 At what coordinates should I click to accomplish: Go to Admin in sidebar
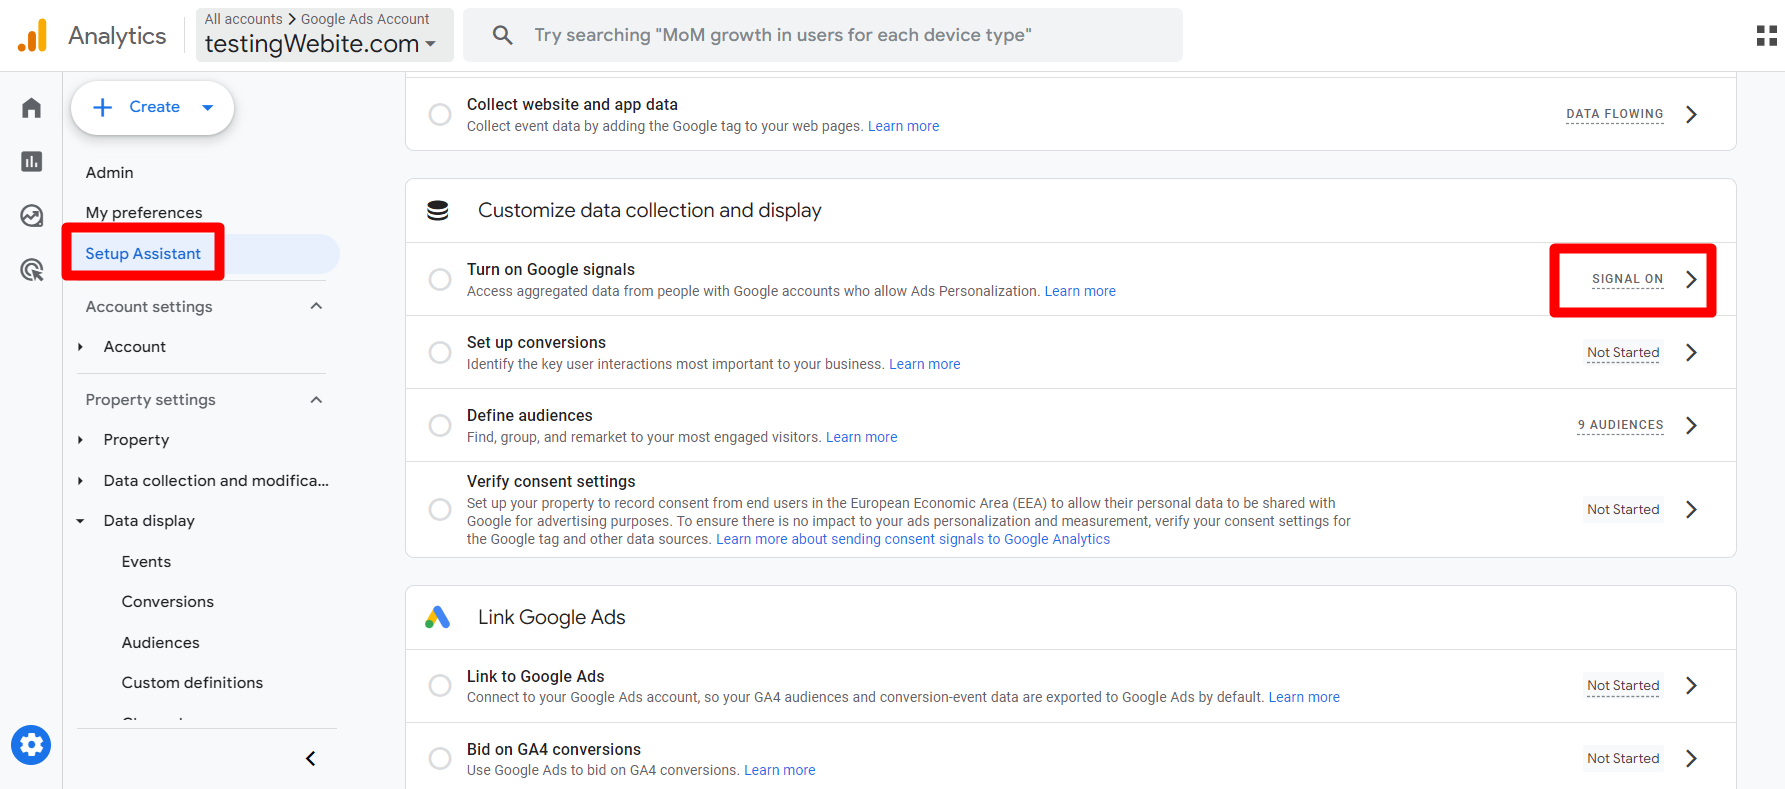pyautogui.click(x=109, y=172)
